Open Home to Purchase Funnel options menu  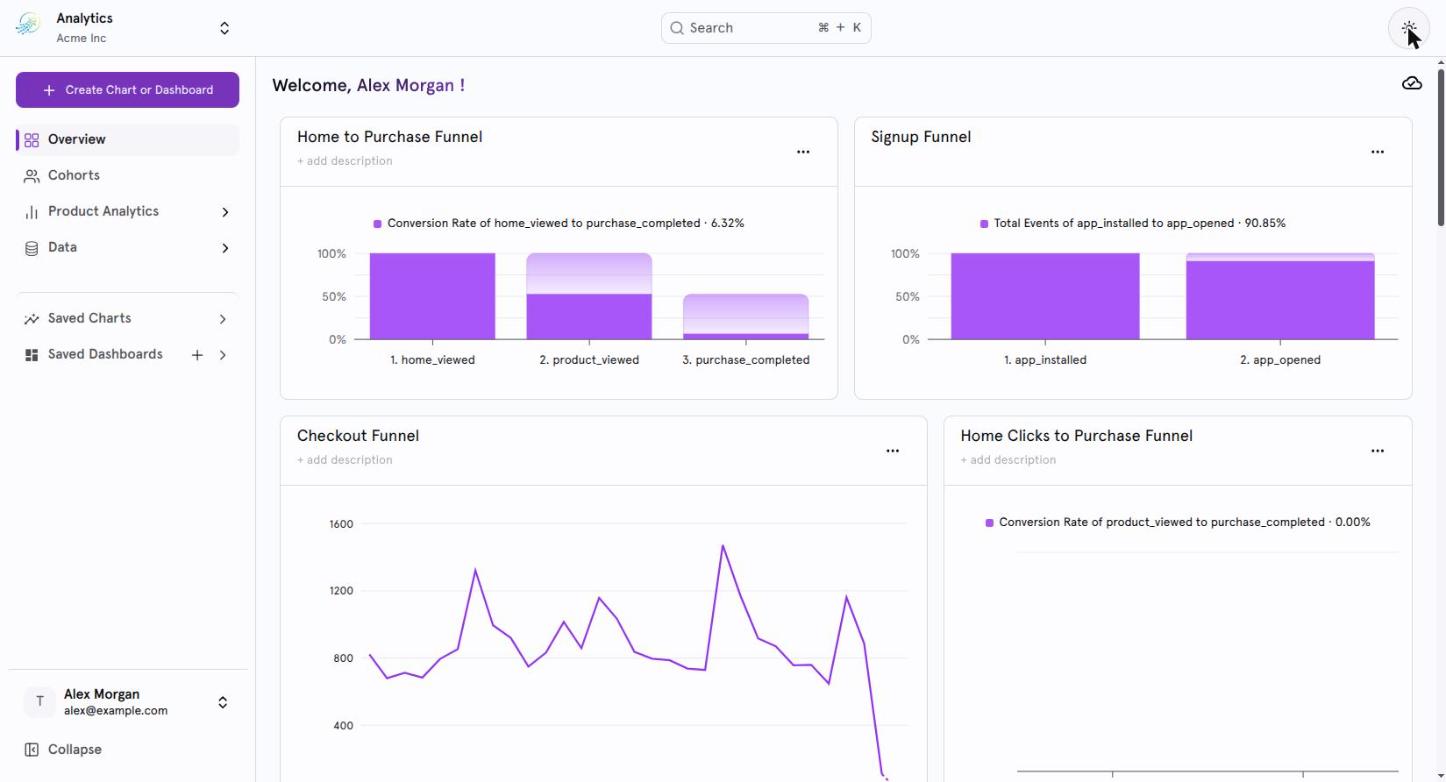[x=803, y=152]
